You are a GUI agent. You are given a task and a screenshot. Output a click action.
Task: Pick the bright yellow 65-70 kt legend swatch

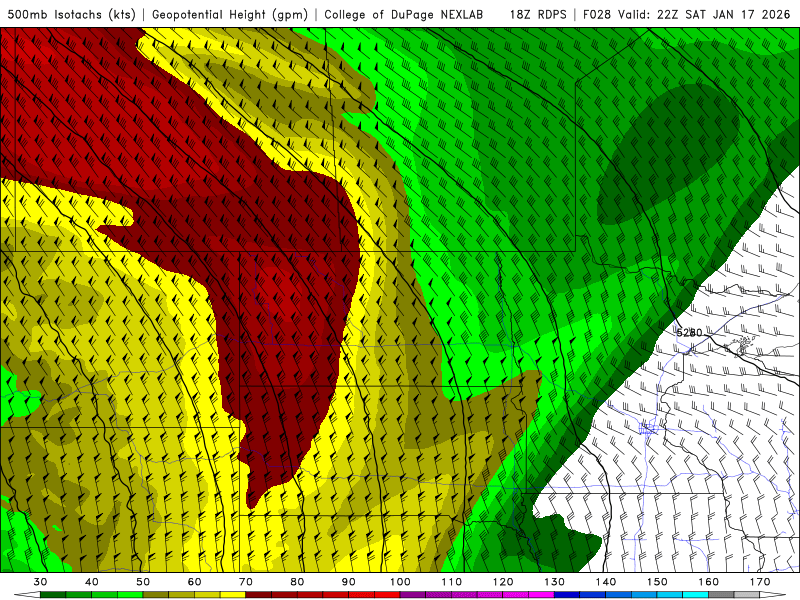pos(233,595)
